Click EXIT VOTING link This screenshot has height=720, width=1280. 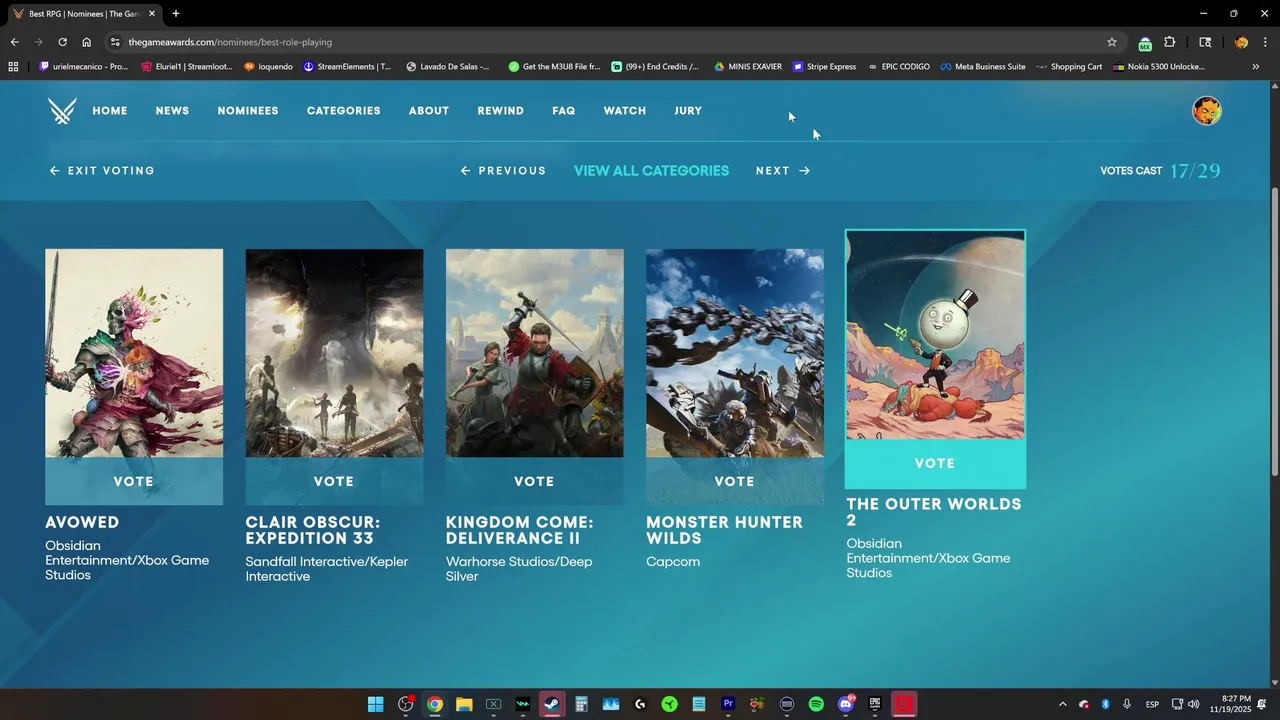pos(102,171)
